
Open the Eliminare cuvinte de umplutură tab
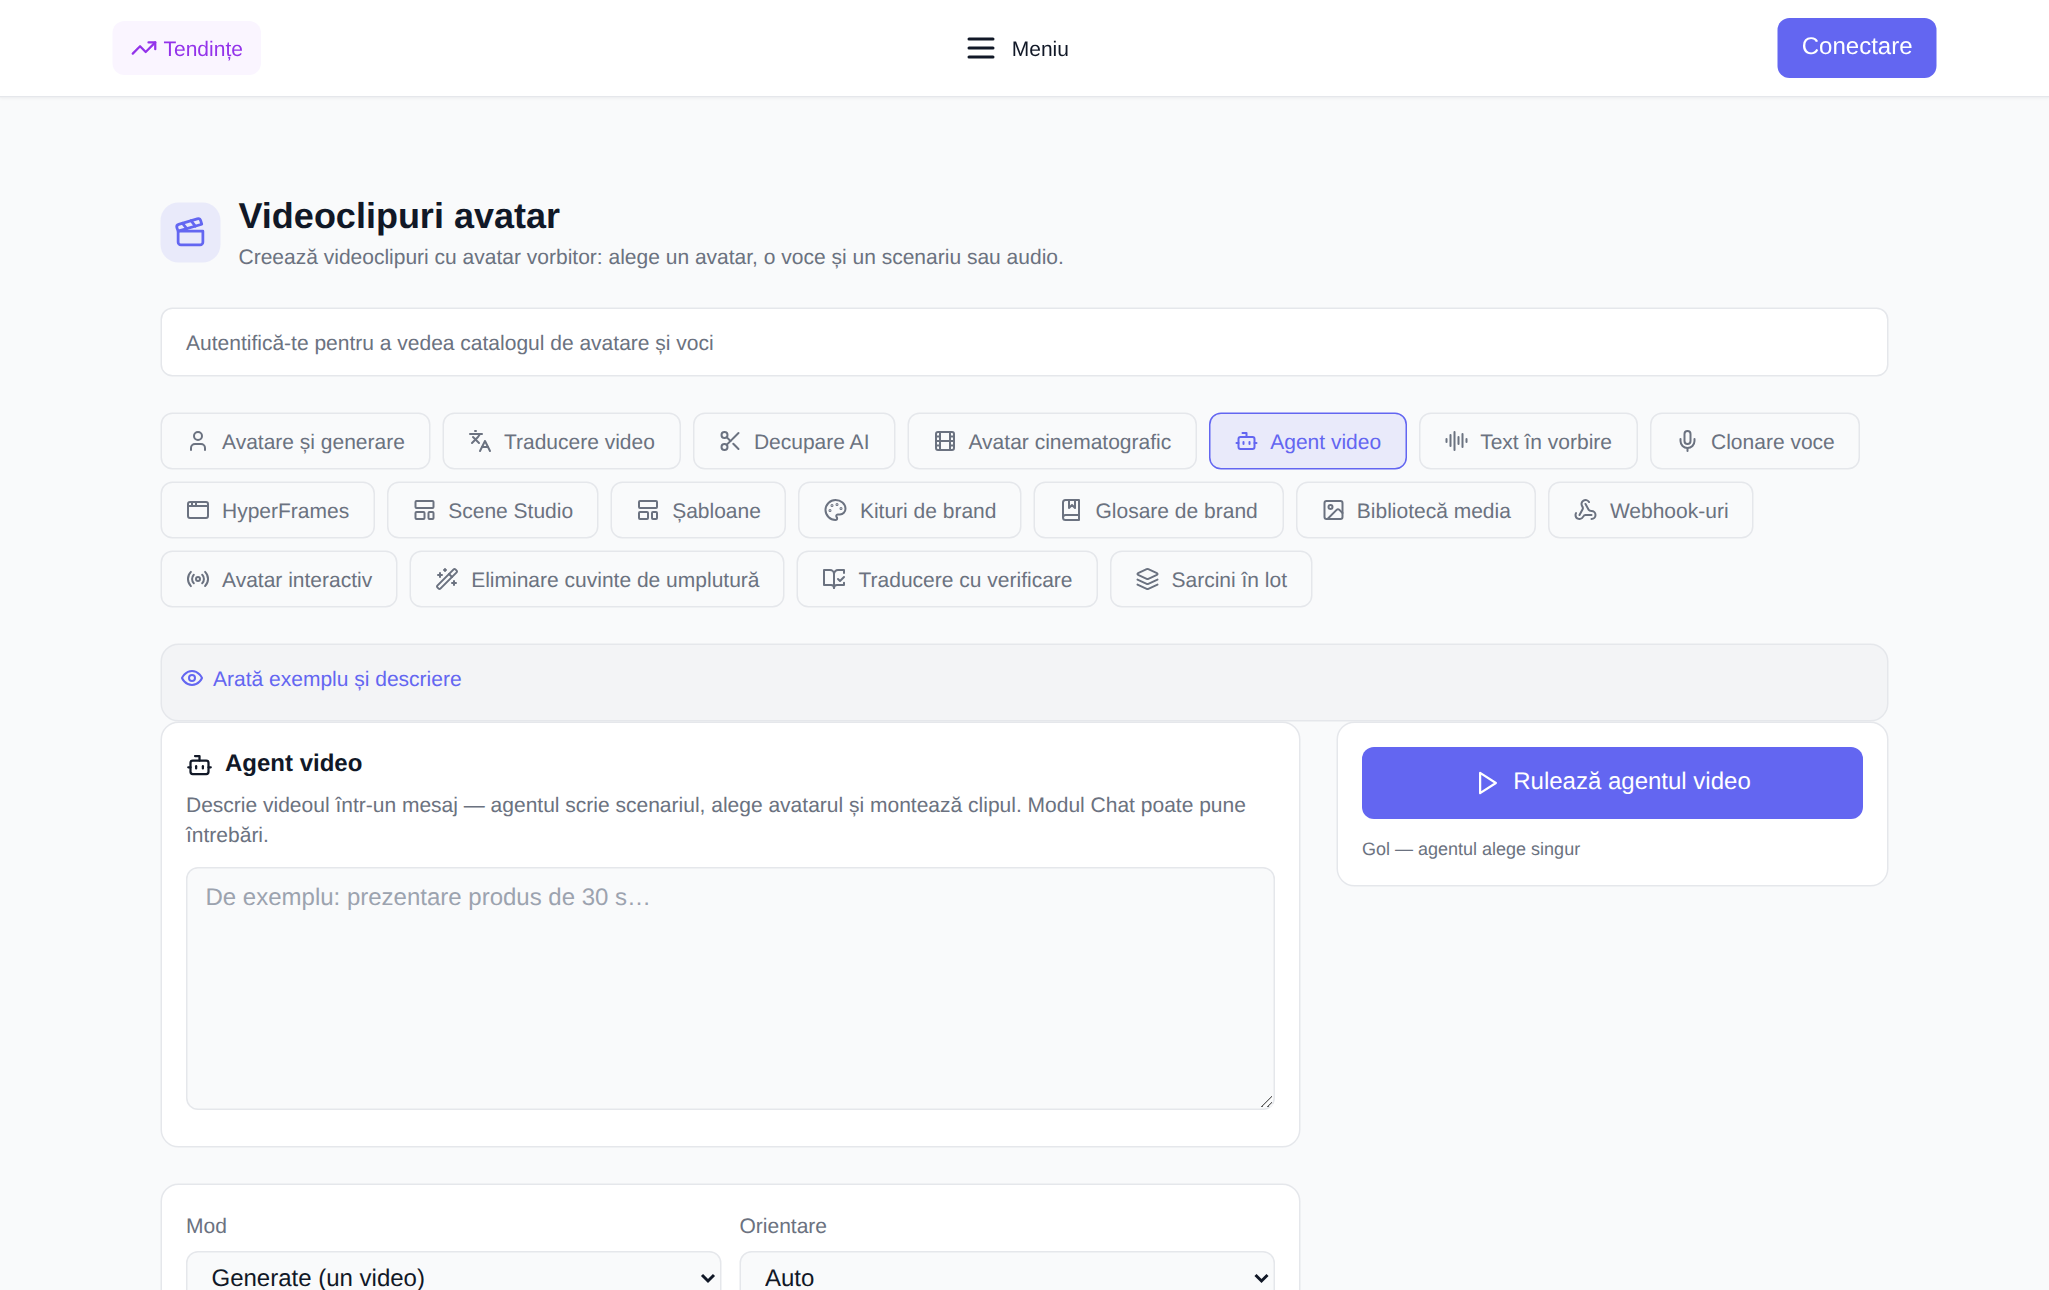pos(597,579)
